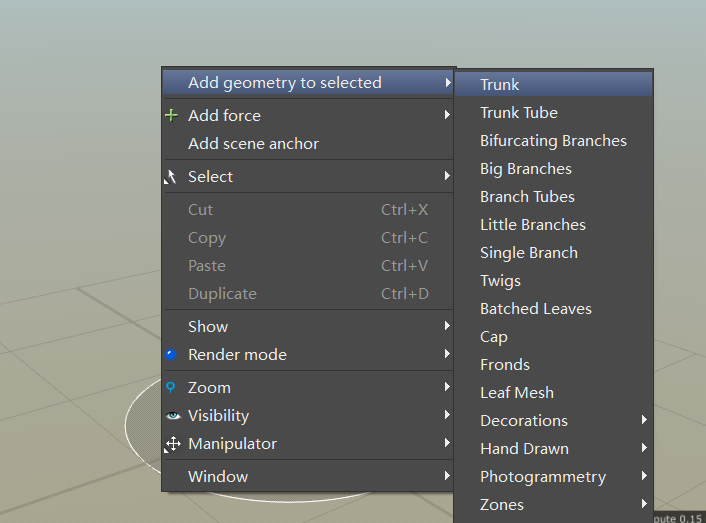Choose Add geometry to selected
The height and width of the screenshot is (523, 706).
point(308,82)
